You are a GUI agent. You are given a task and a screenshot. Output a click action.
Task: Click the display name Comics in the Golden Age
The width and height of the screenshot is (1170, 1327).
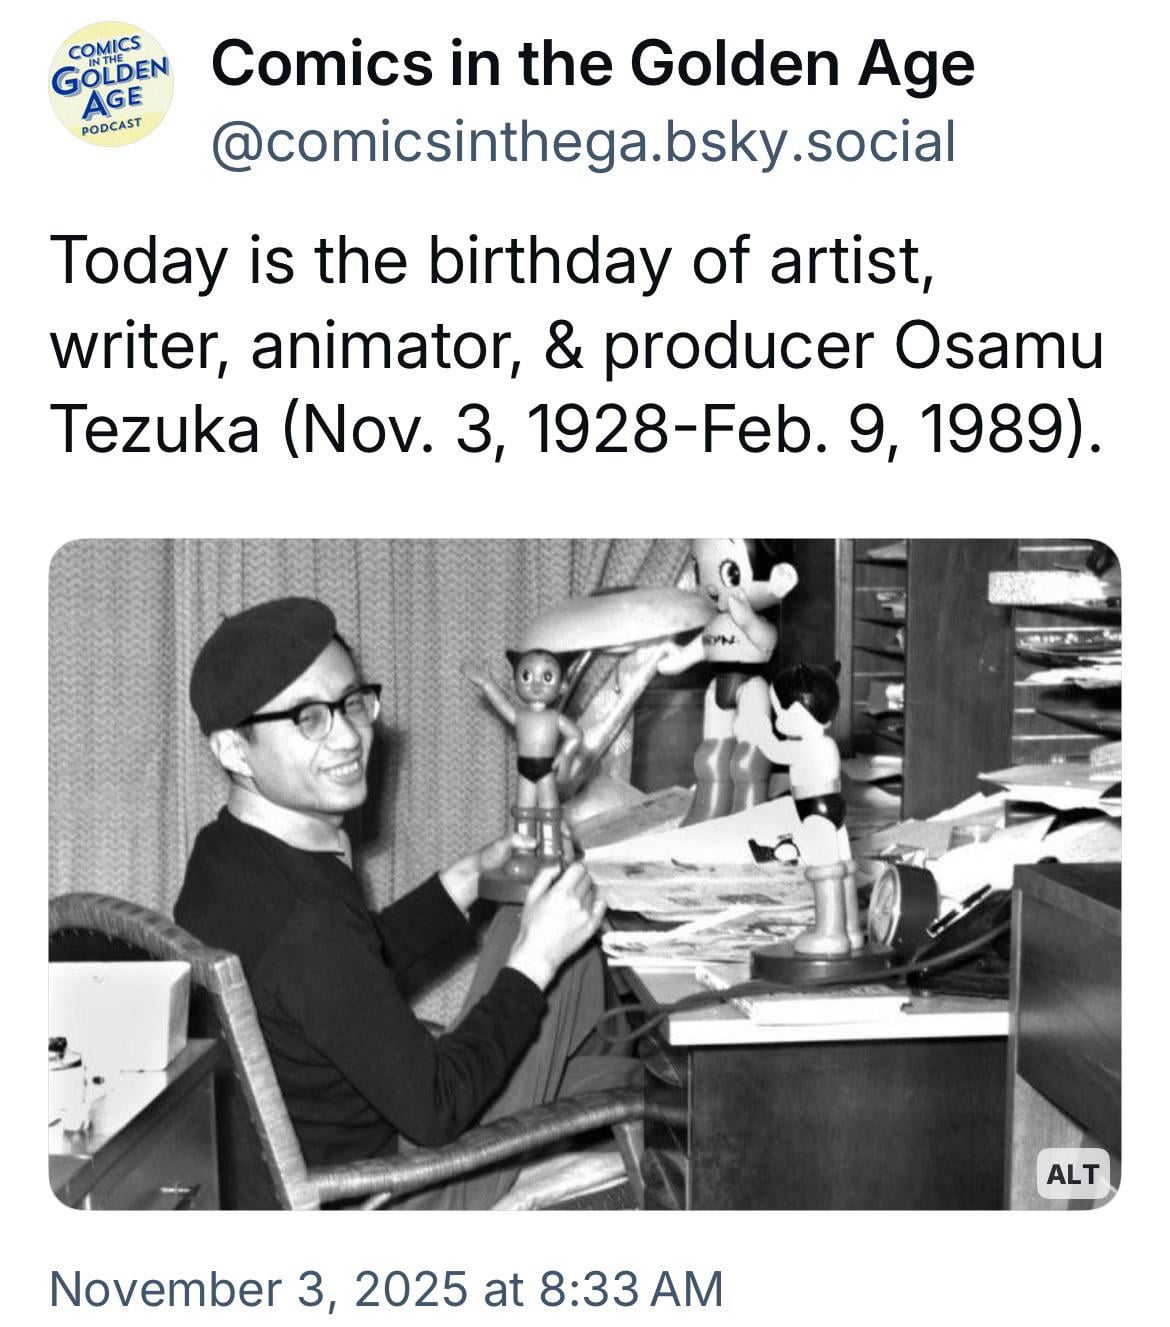[x=592, y=64]
